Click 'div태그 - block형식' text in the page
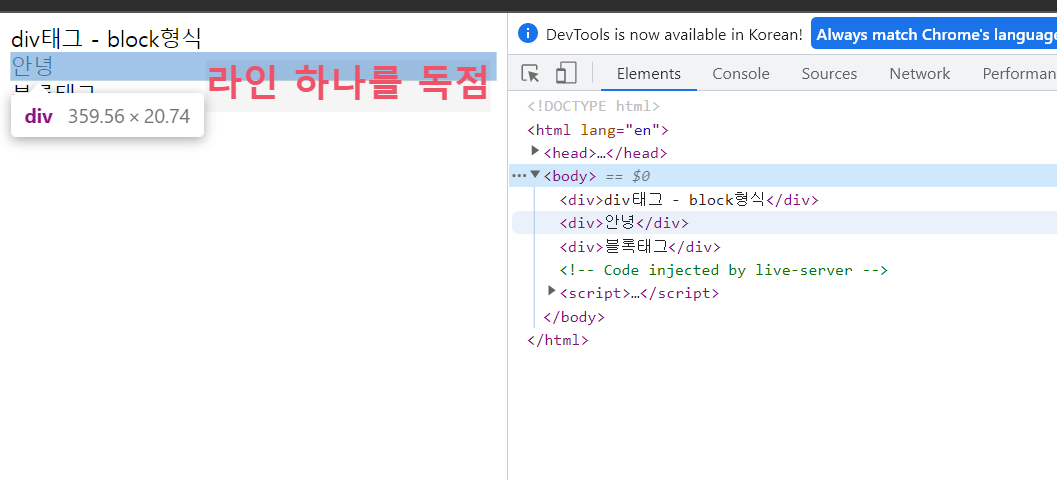1057x480 pixels. click(107, 38)
